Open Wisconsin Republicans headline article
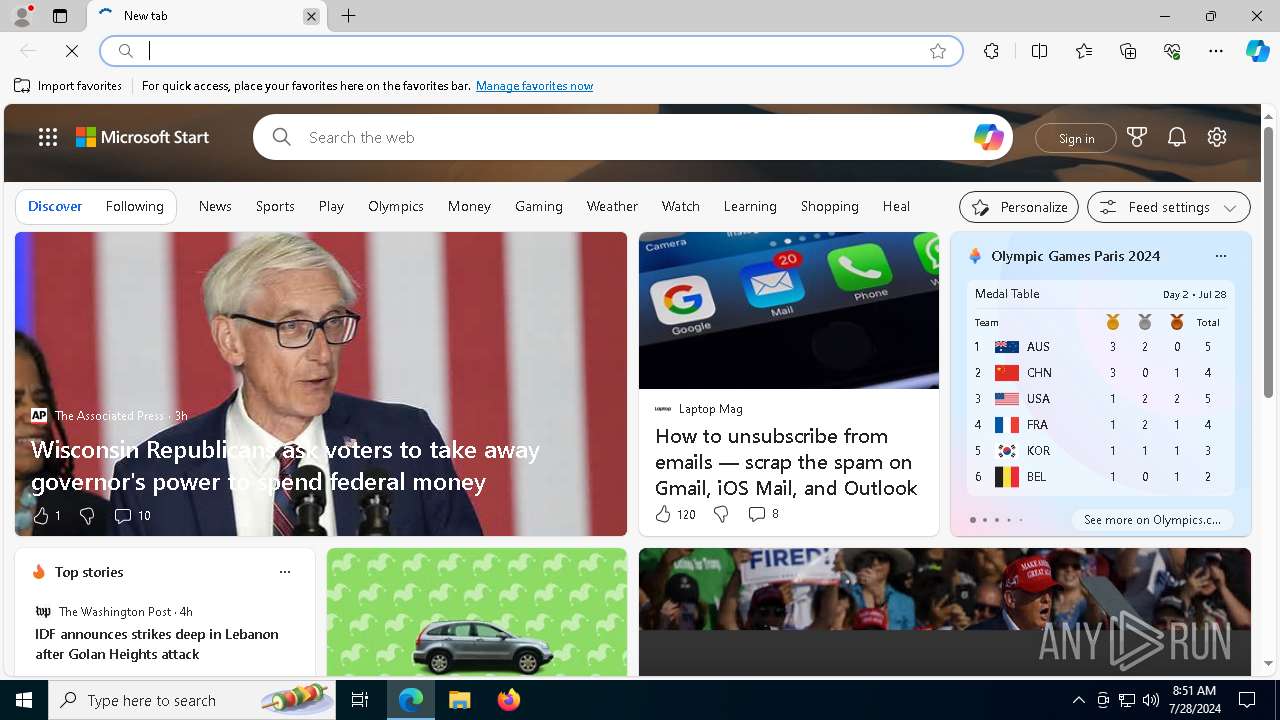 click(285, 466)
